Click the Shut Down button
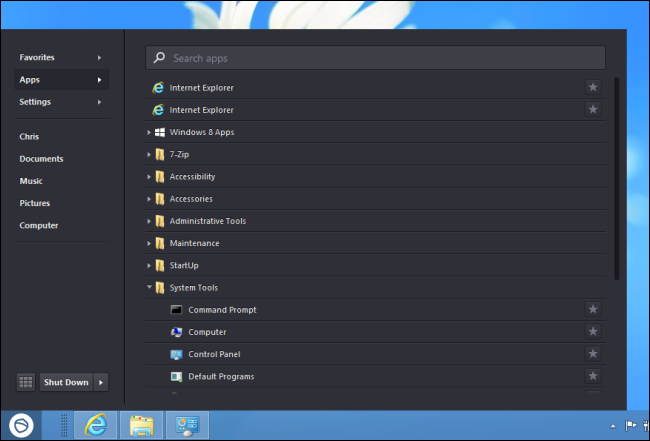The height and width of the screenshot is (441, 650). (x=66, y=382)
